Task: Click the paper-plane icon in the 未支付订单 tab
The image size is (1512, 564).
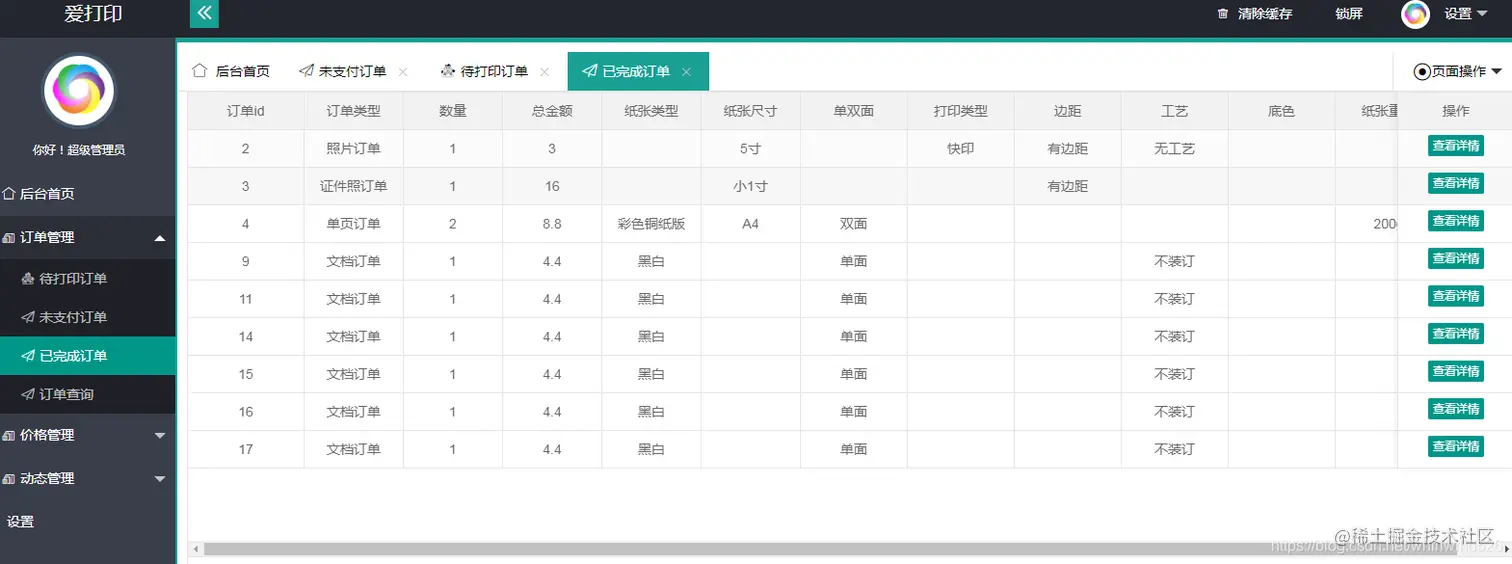Action: click(x=306, y=71)
